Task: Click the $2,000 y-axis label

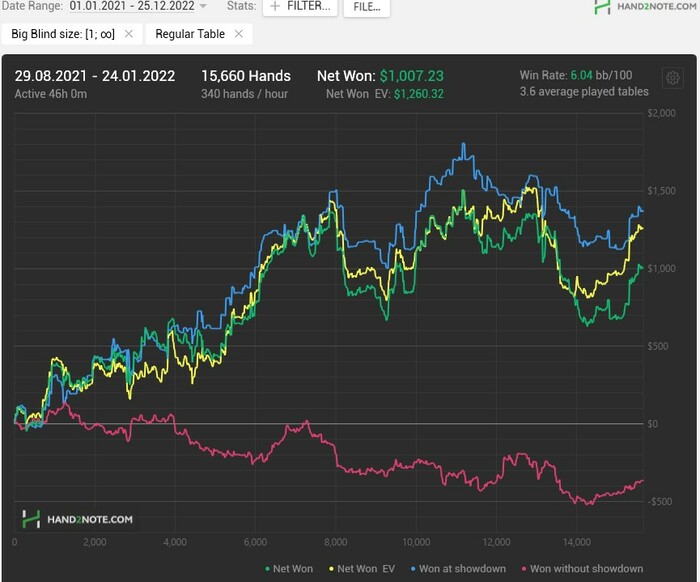Action: pyautogui.click(x=662, y=113)
